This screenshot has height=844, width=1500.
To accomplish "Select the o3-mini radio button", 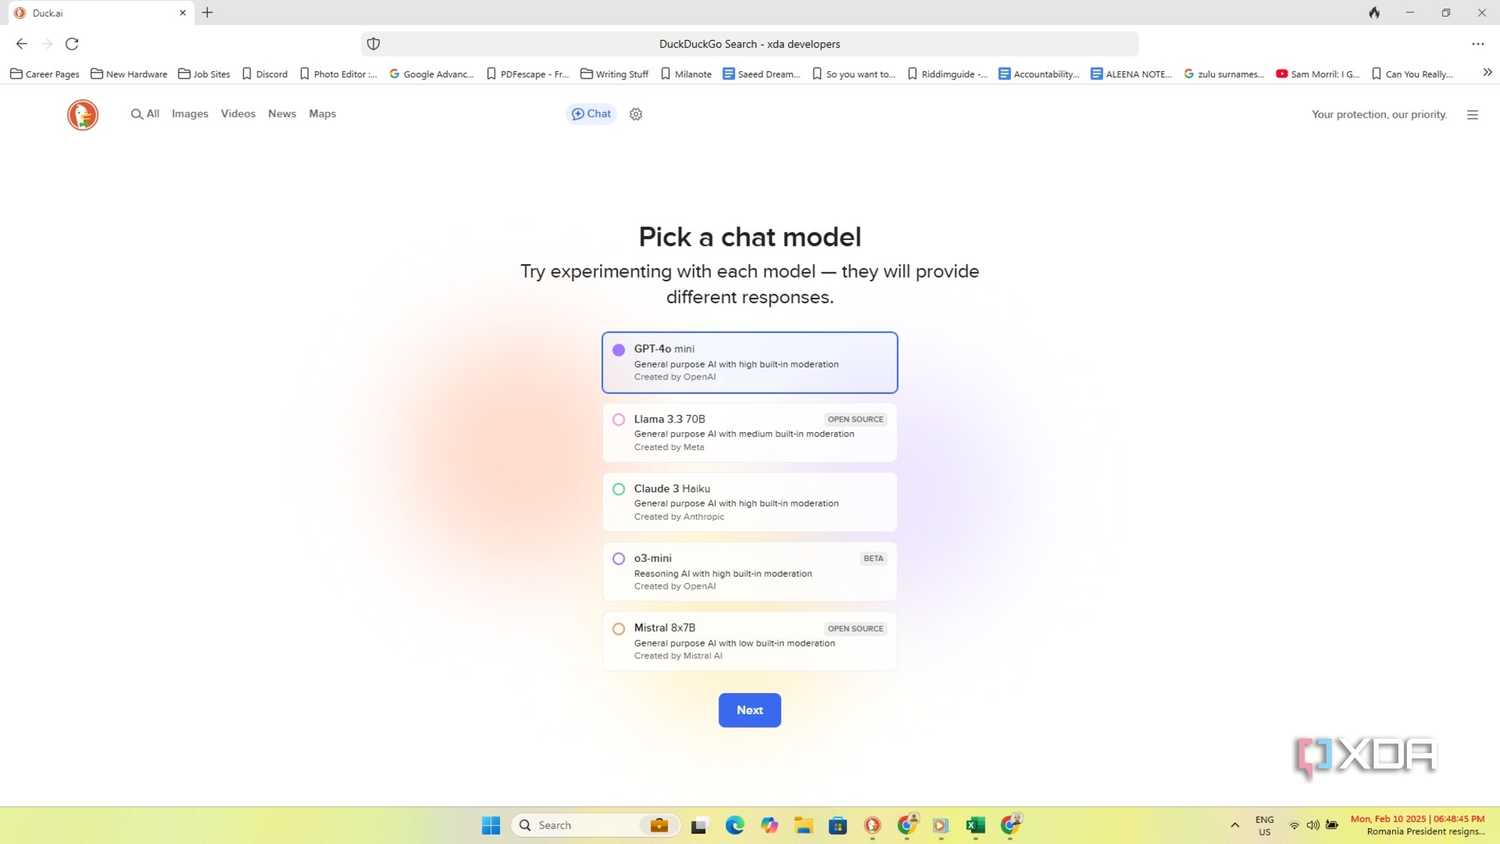I will point(619,559).
